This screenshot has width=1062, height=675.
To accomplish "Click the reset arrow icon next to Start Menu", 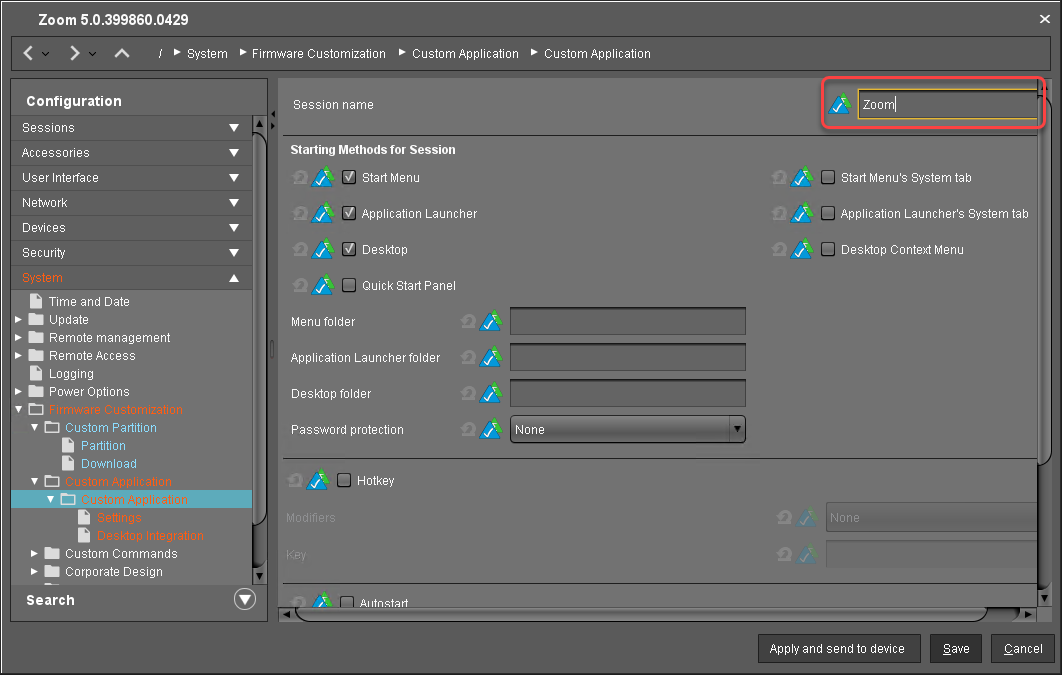I will (x=300, y=178).
